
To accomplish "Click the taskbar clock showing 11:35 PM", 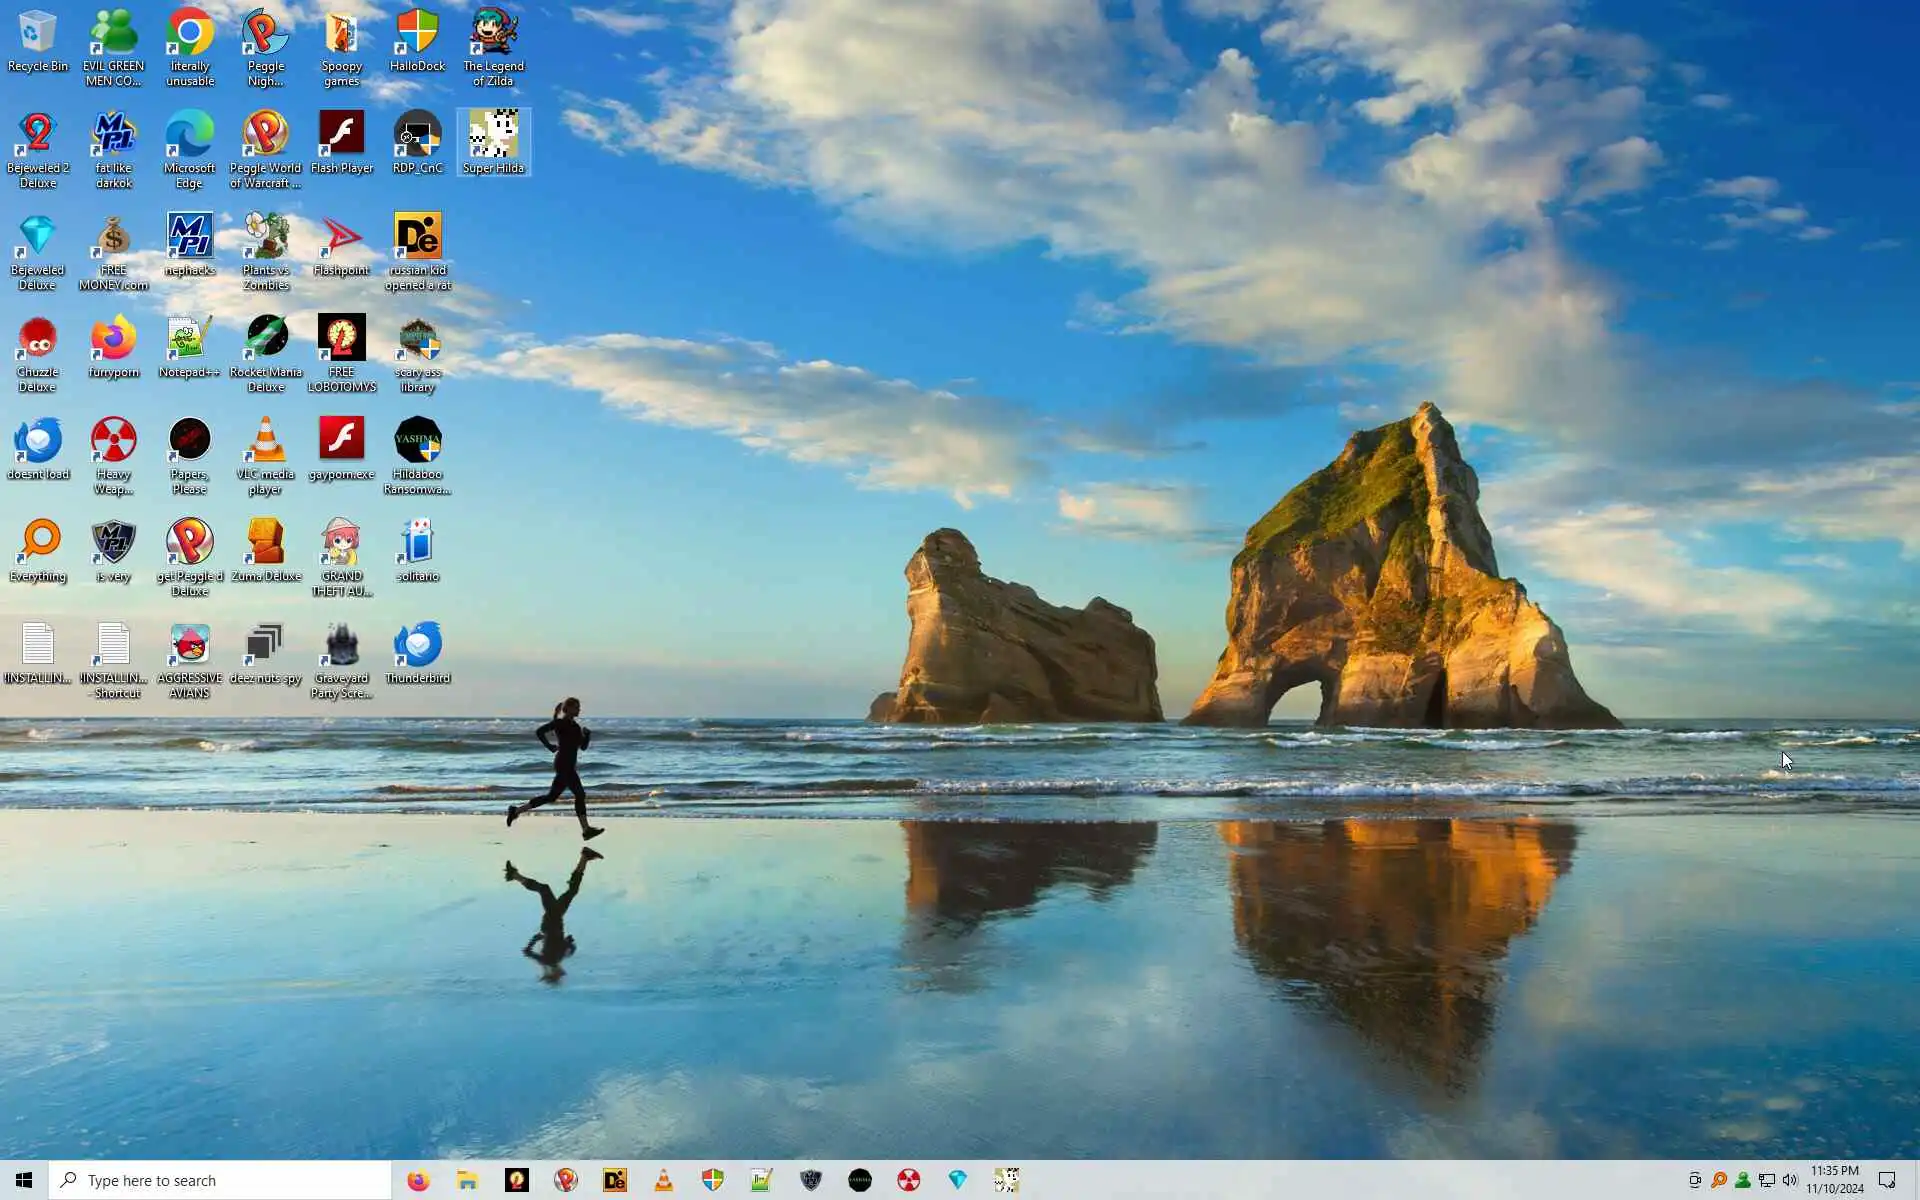I will click(1834, 1180).
